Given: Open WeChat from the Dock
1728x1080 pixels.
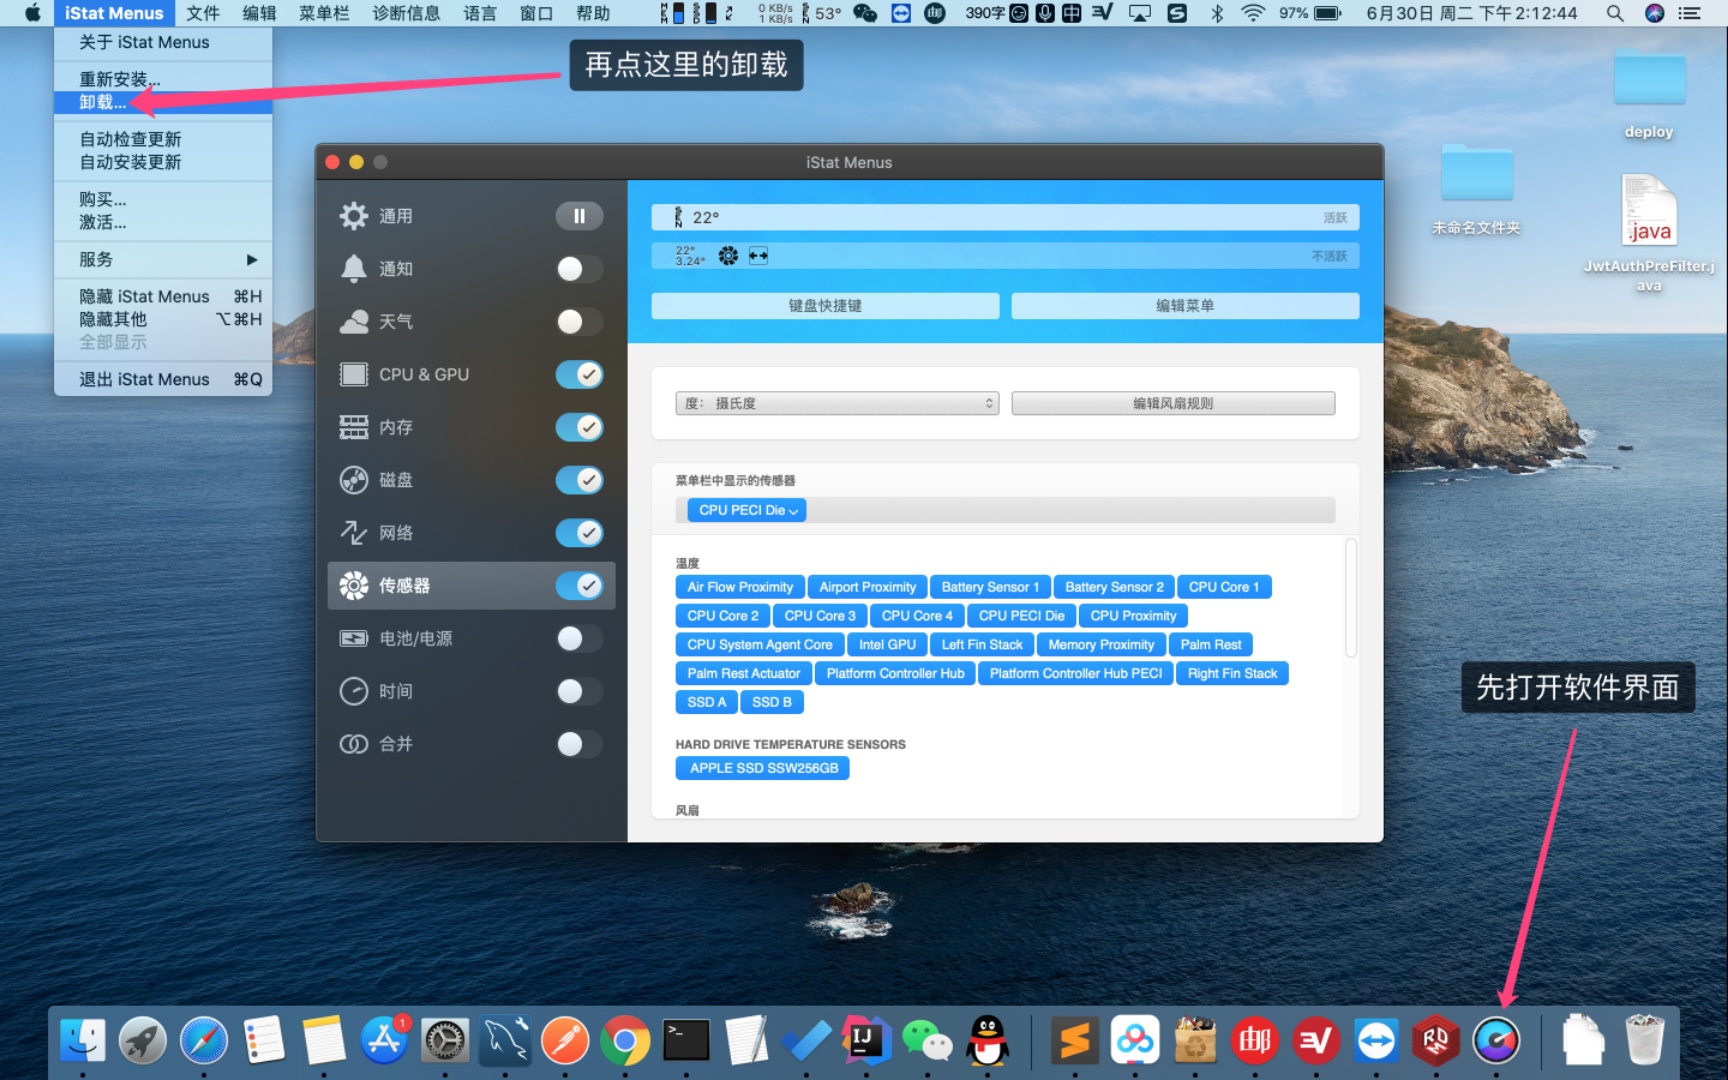Looking at the screenshot, I should coord(927,1041).
